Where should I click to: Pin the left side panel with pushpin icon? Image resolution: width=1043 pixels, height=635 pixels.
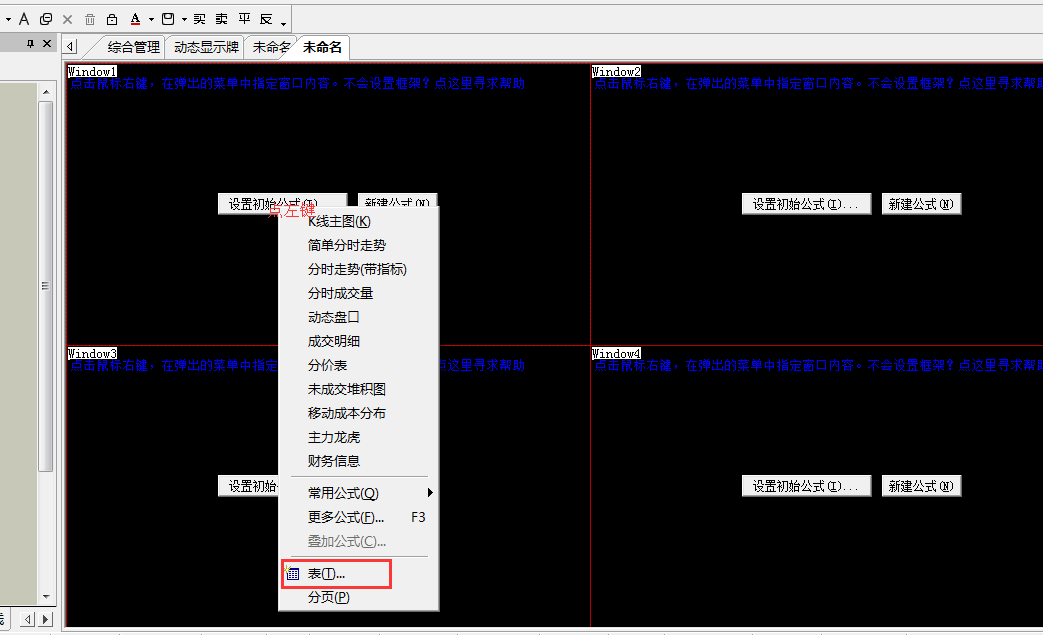30,43
